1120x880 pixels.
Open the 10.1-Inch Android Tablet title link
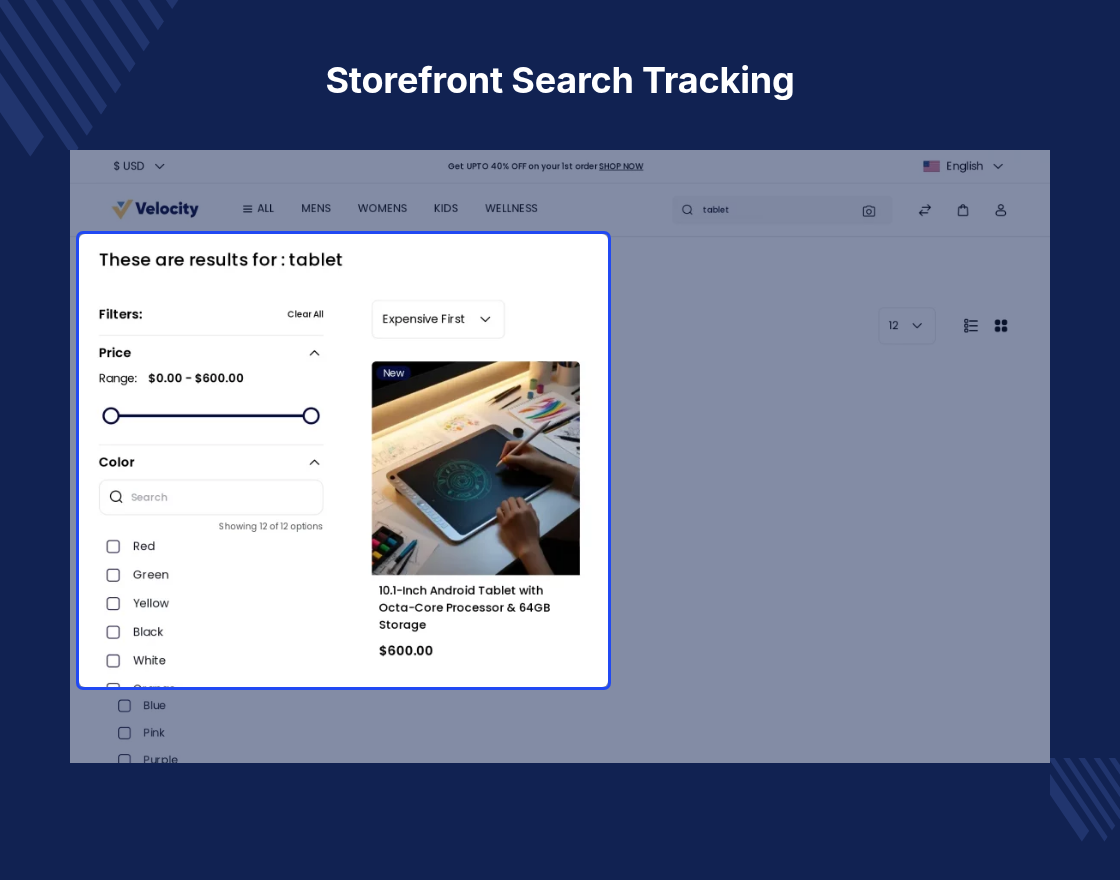point(464,607)
